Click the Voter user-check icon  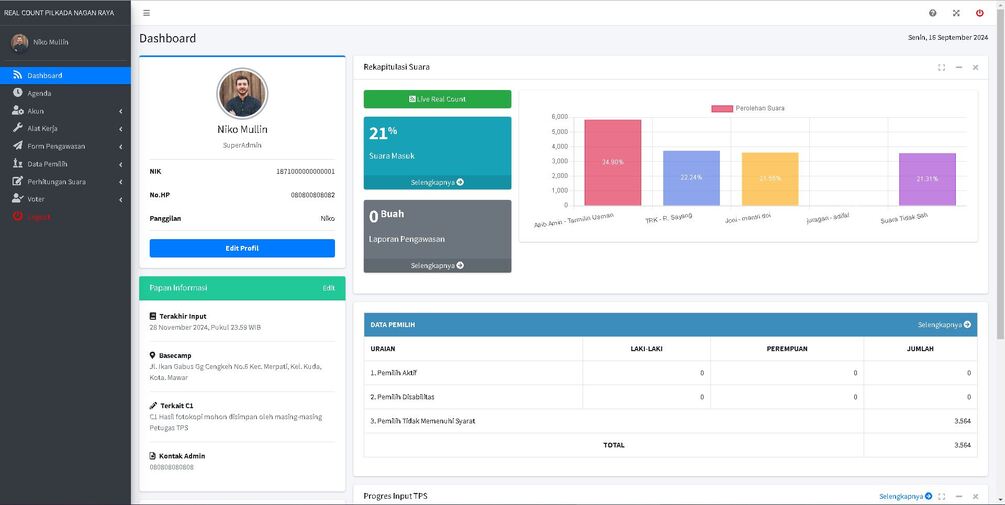[18, 199]
